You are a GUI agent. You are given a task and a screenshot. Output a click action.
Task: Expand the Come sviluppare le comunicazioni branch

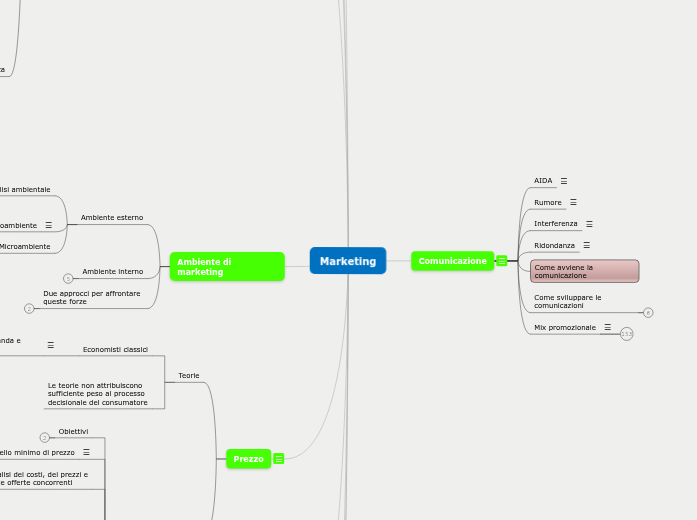tap(648, 313)
